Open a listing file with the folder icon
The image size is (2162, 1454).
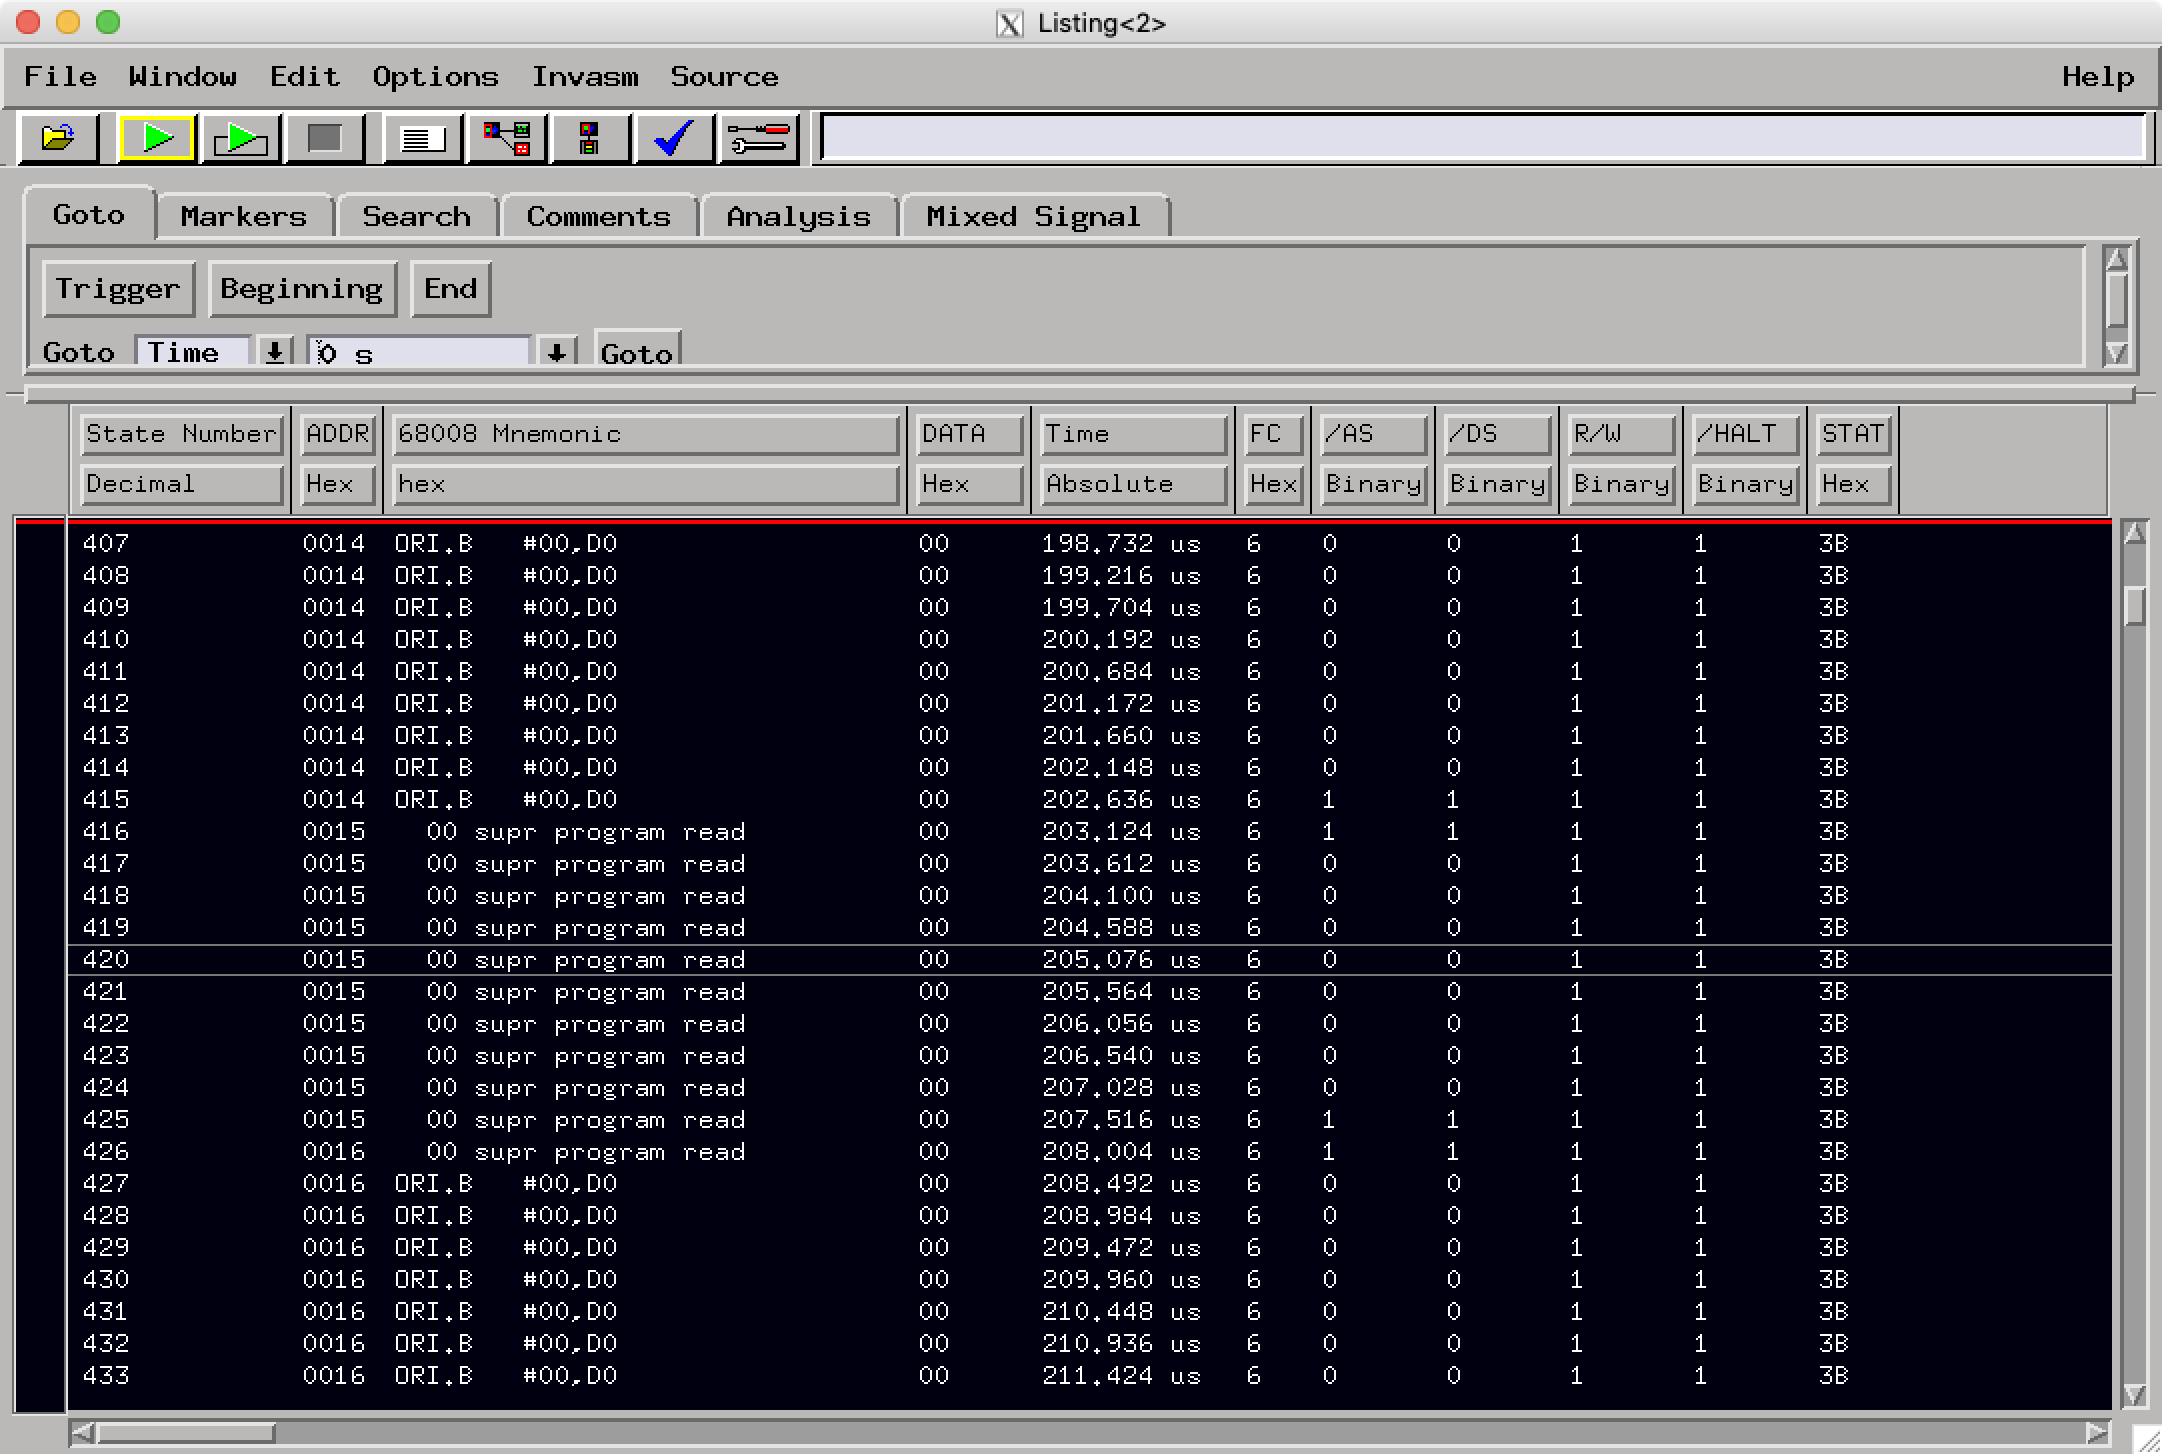tap(57, 138)
